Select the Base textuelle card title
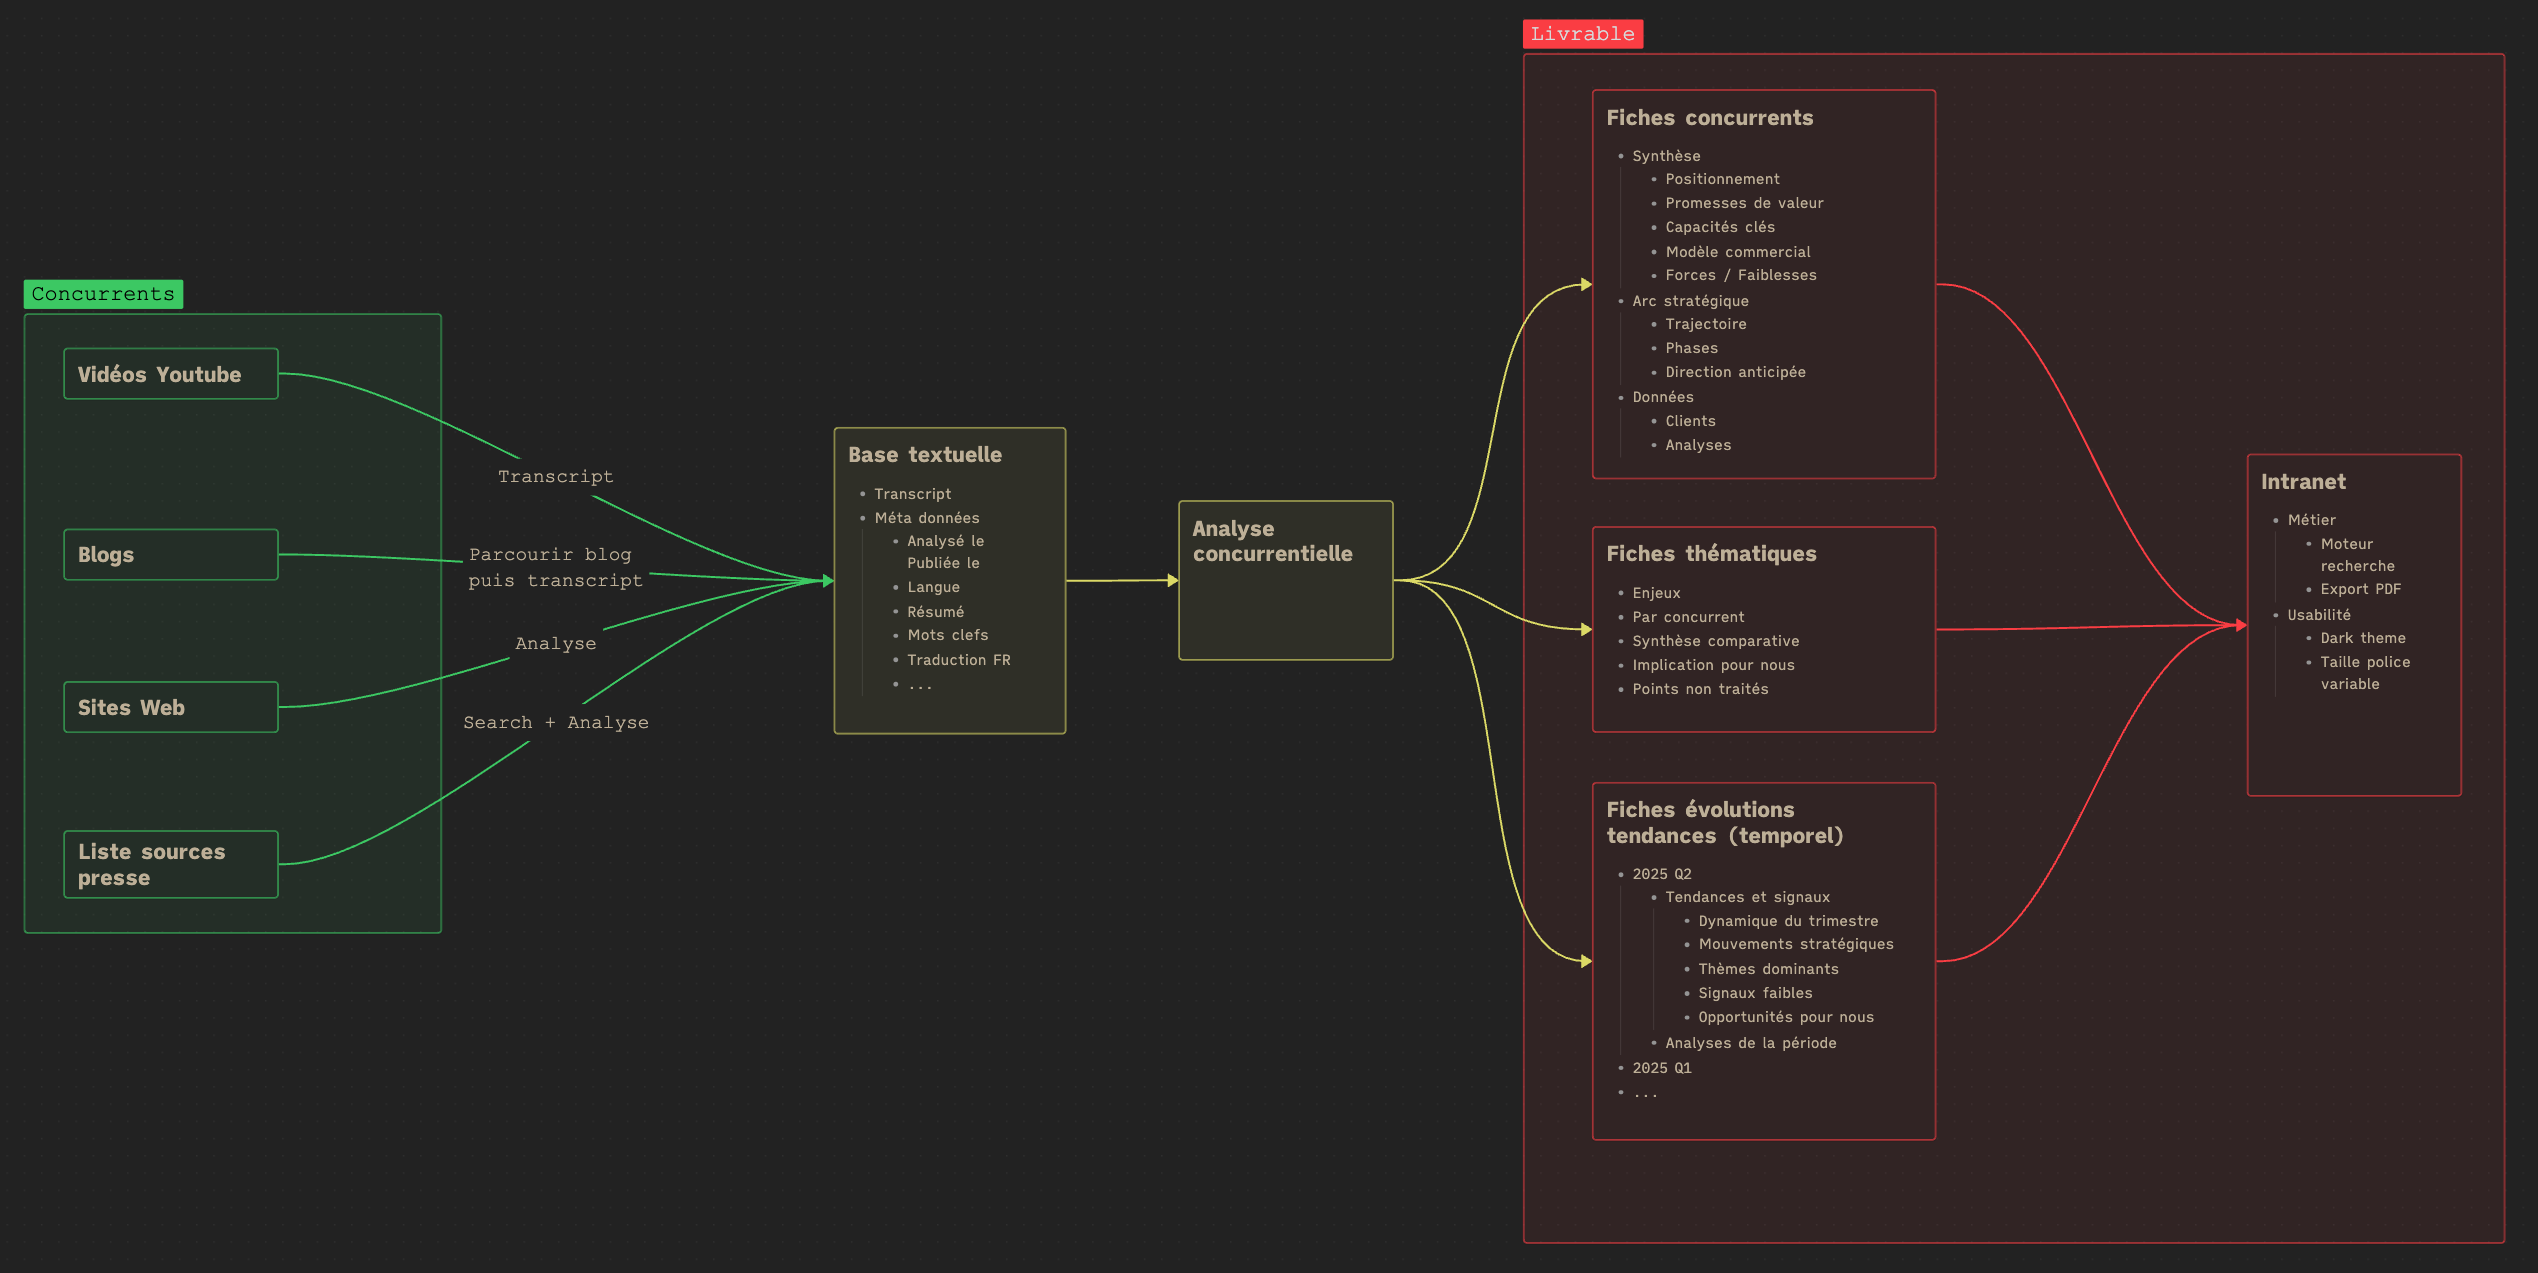The height and width of the screenshot is (1273, 2538). [925, 455]
